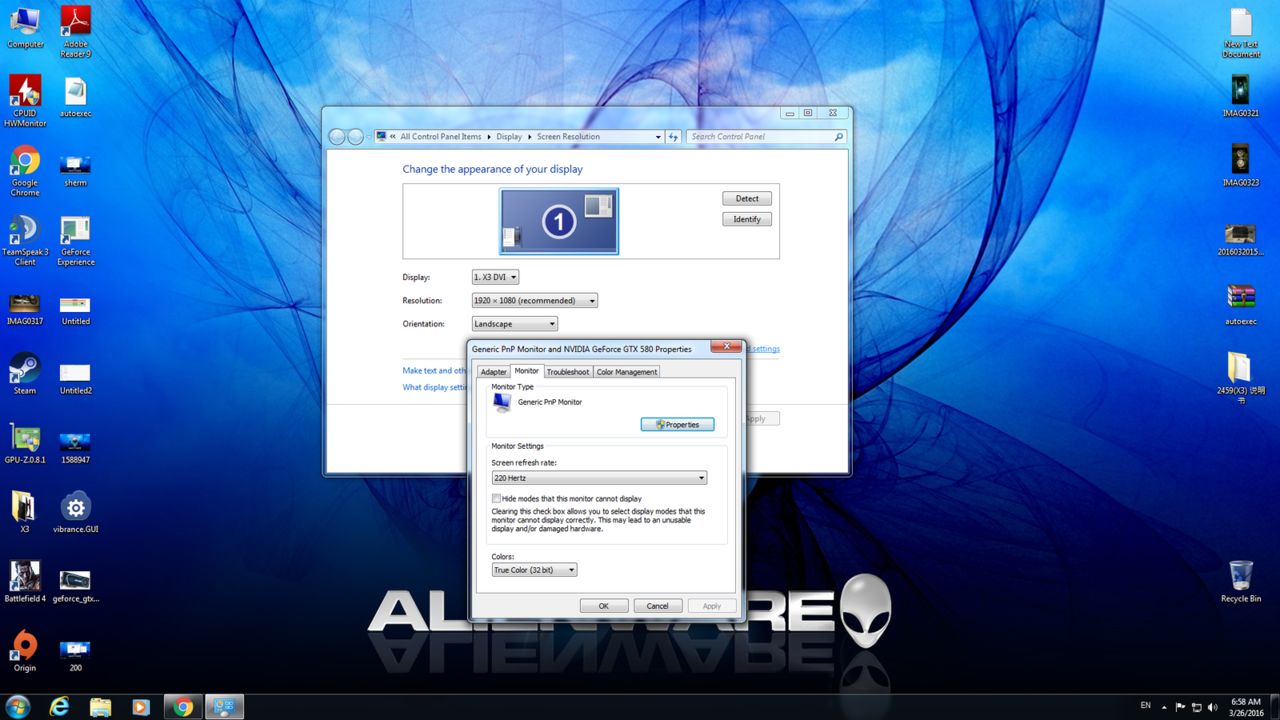Expand the Resolution dropdown
1280x720 pixels.
pos(534,300)
